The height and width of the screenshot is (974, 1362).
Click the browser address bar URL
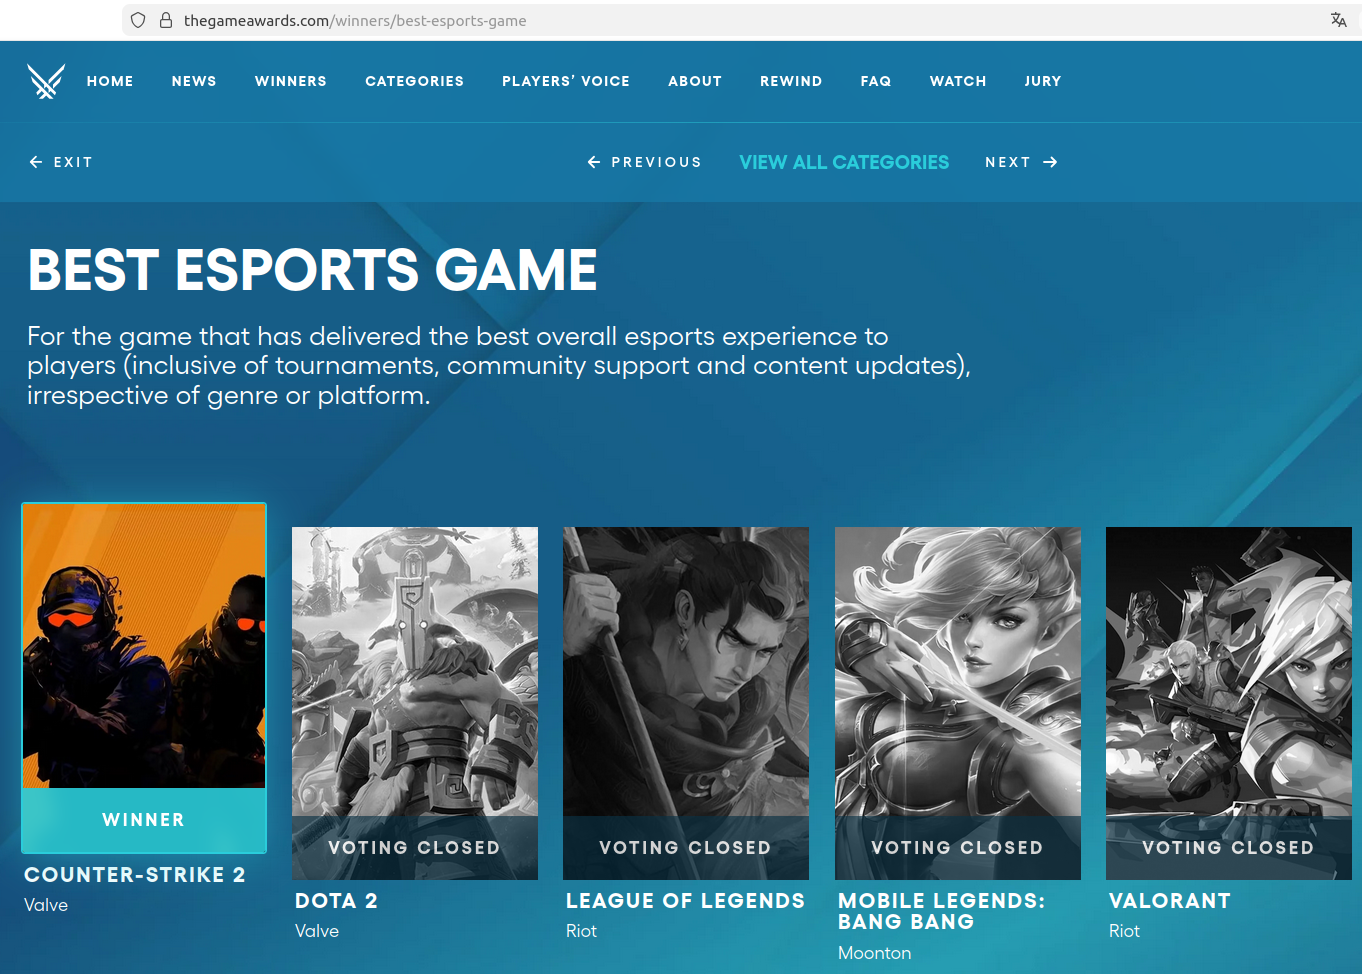(355, 20)
